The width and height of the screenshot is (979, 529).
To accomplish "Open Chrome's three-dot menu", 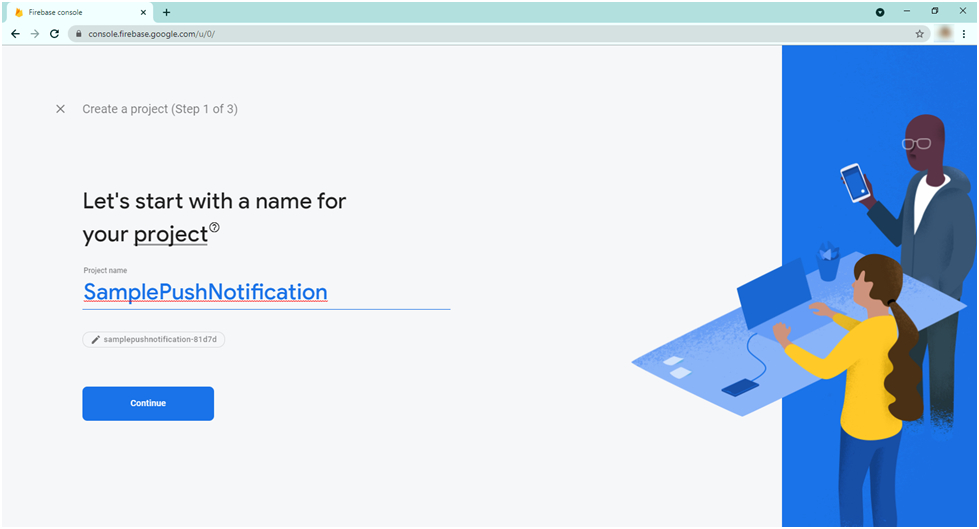I will pos(964,34).
